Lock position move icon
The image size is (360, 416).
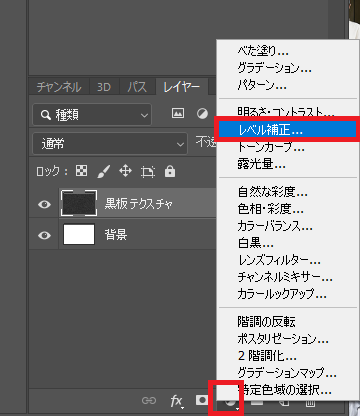(x=125, y=171)
